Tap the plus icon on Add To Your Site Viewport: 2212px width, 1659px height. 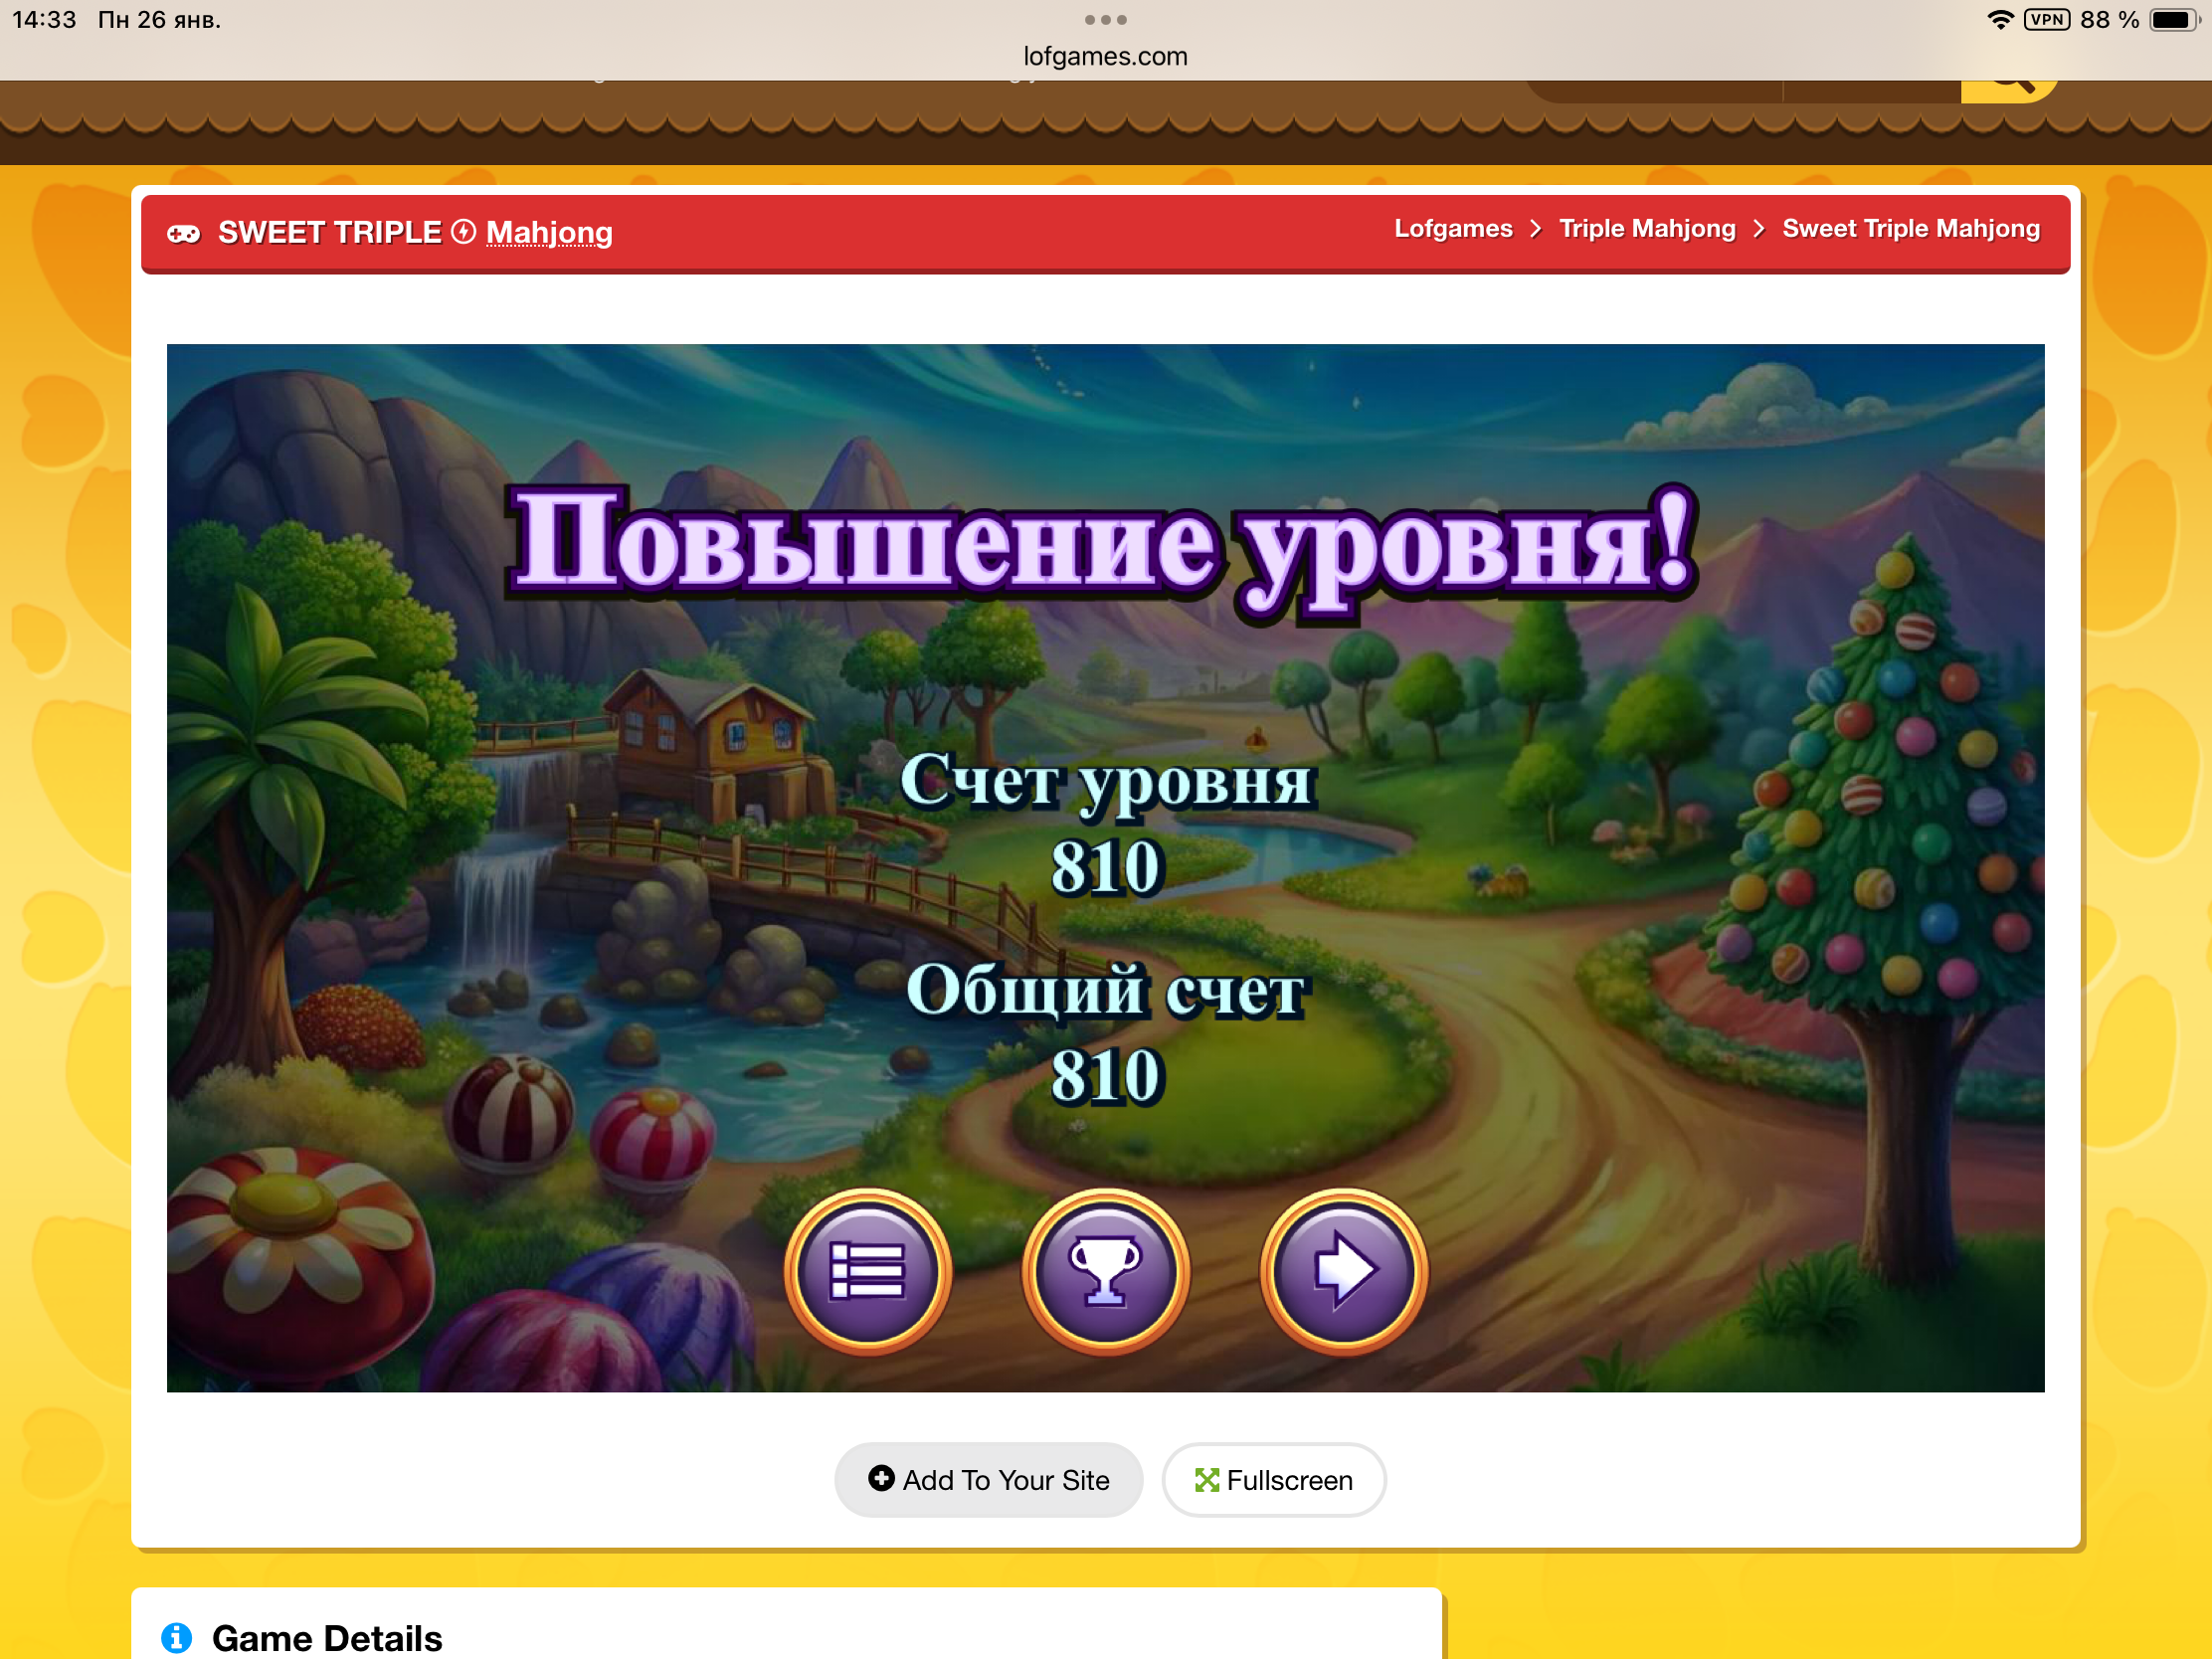pyautogui.click(x=881, y=1478)
